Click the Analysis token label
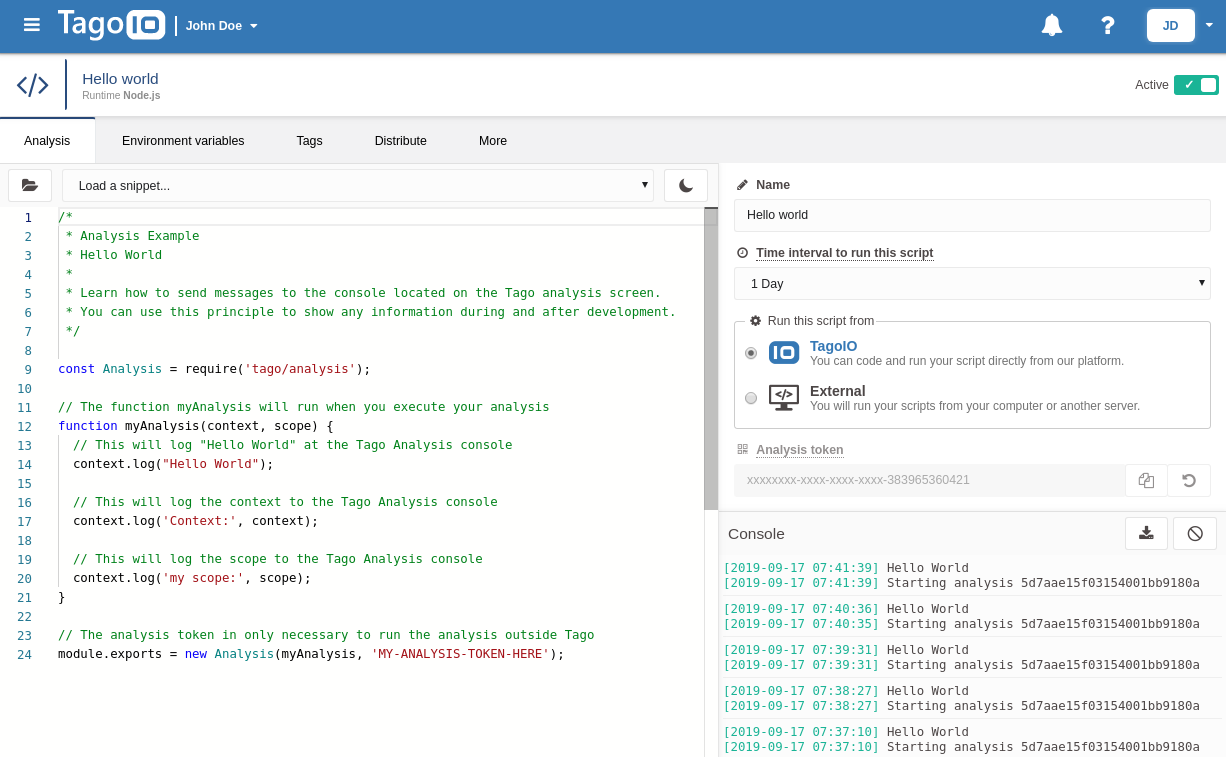The width and height of the screenshot is (1226, 757). 800,450
